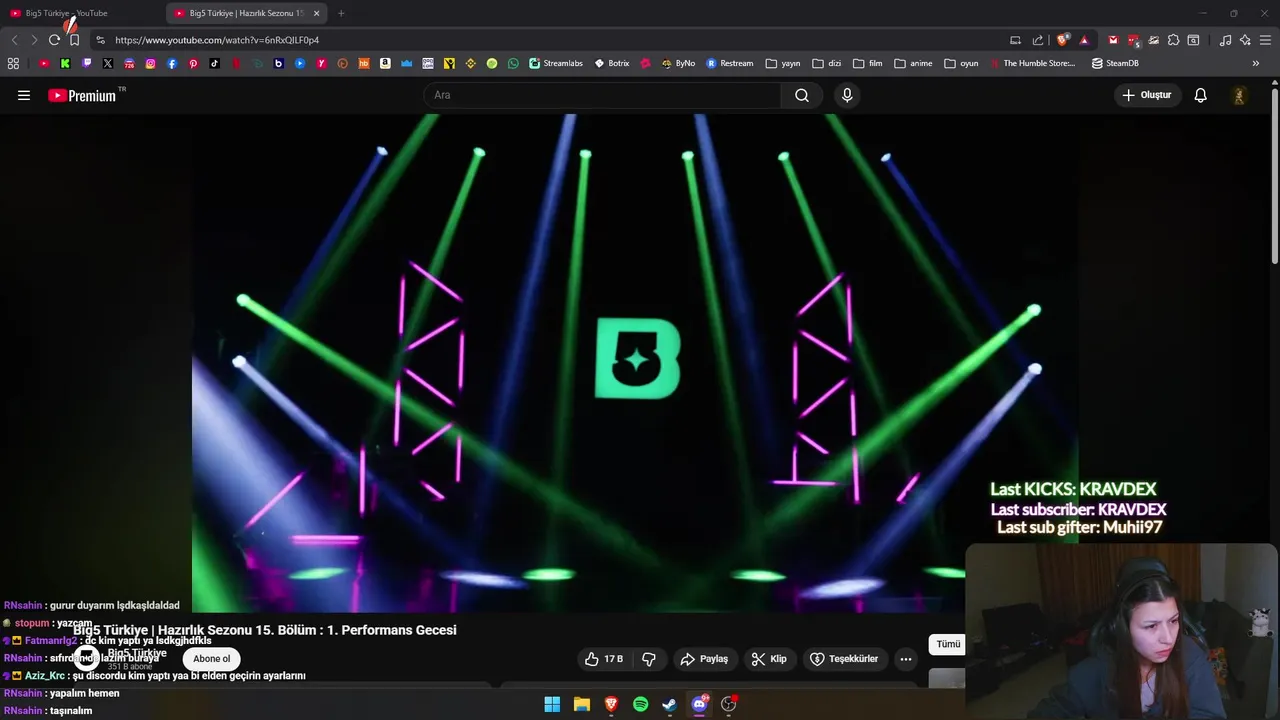Open a new browser tab with plus
Viewport: 1280px width, 720px height.
341,13
